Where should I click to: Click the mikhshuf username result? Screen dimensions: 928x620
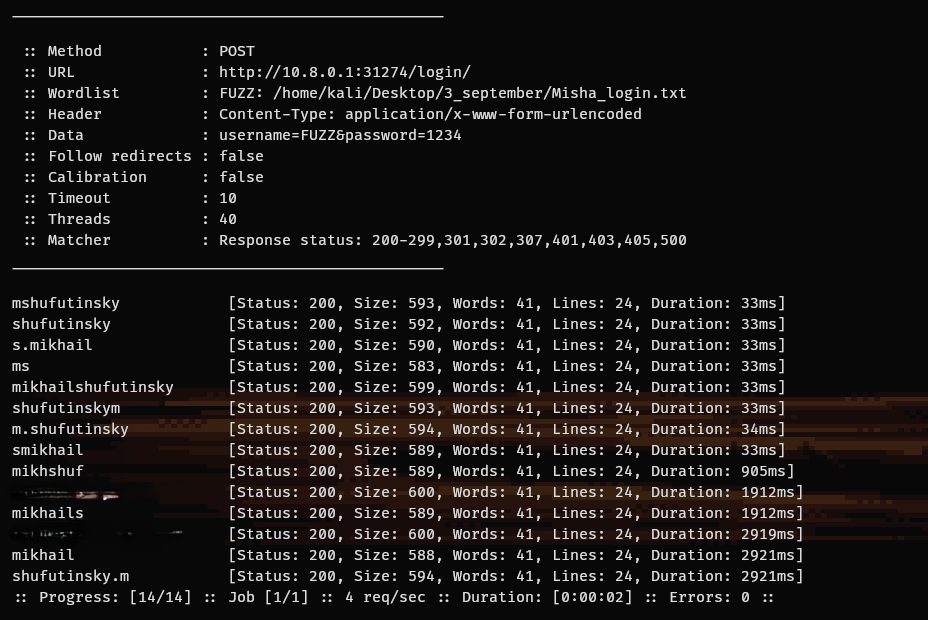coord(48,471)
